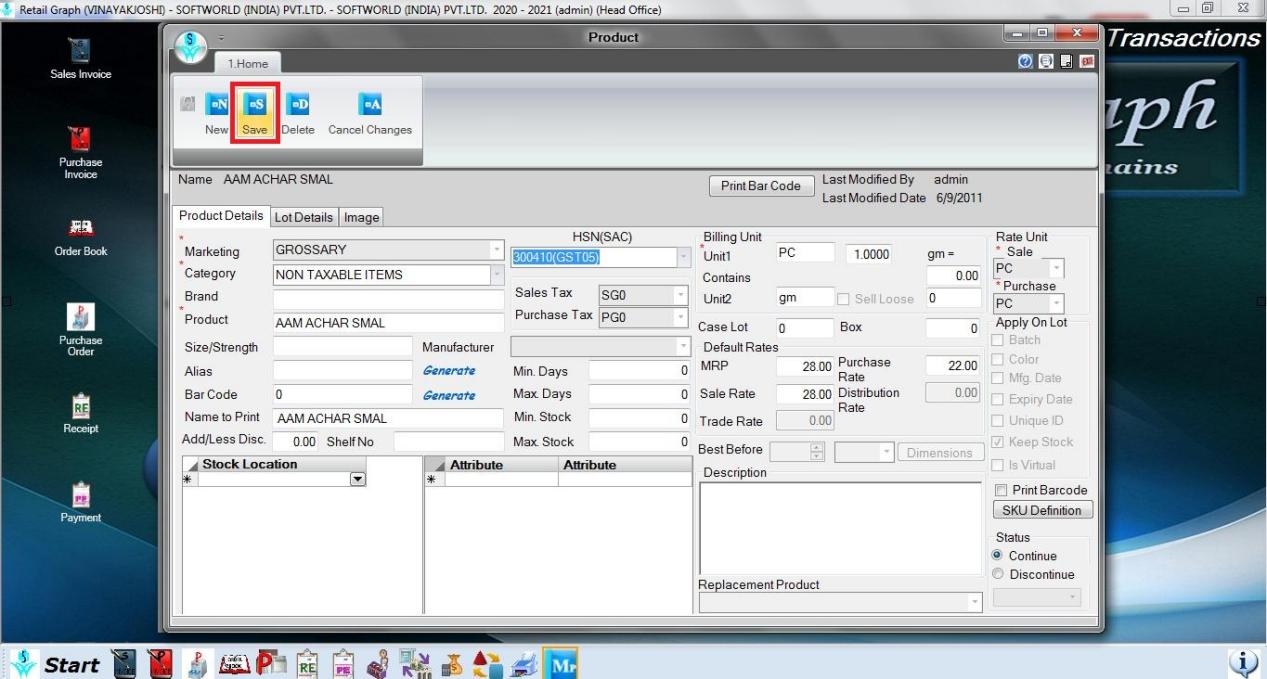Switch to the Lot Details tab
Viewport: 1267px width, 679px height.
click(303, 217)
